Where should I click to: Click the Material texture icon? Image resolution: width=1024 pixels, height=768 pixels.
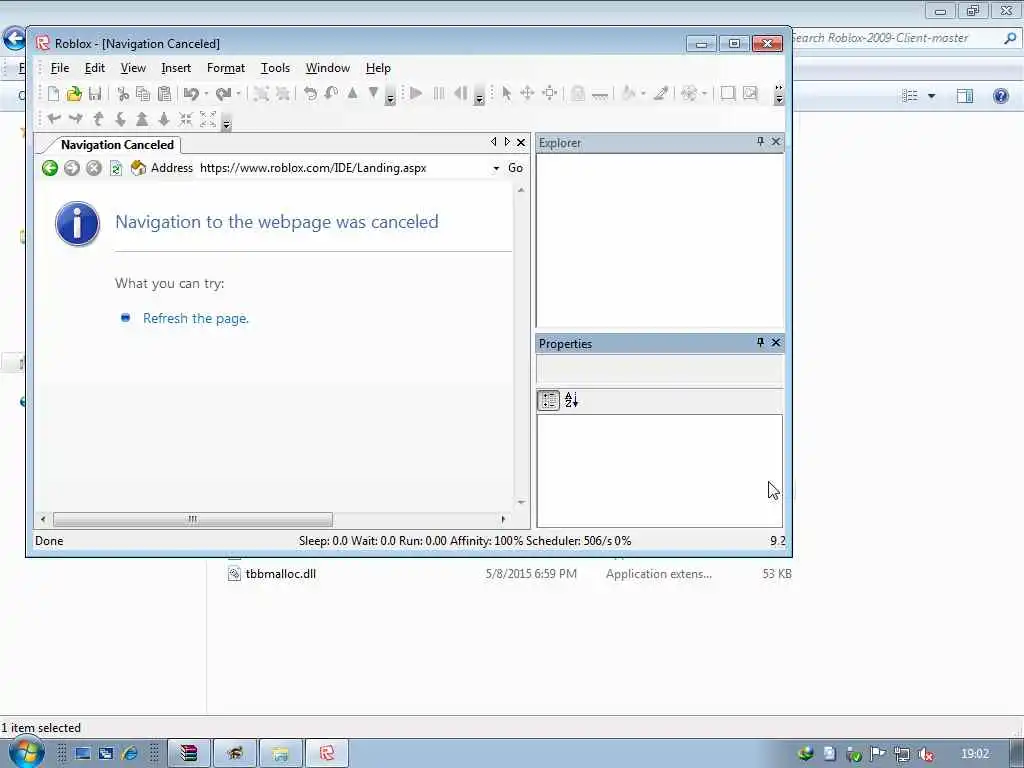[x=689, y=93]
